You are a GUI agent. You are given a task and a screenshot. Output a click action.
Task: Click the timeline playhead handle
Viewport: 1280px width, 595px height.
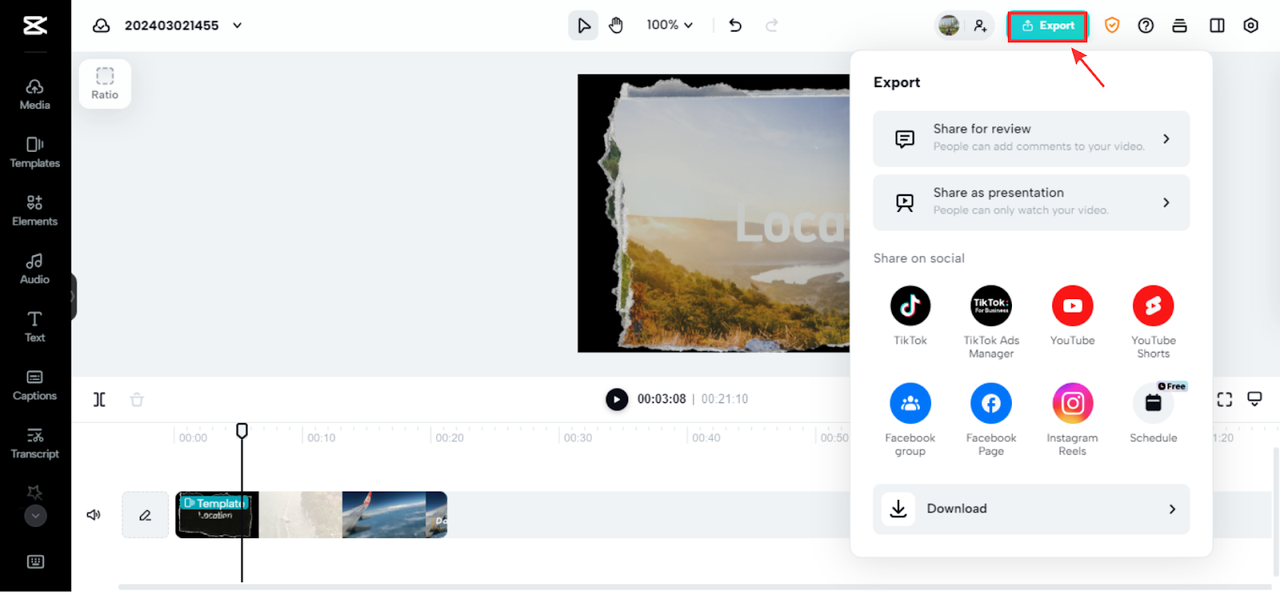click(x=242, y=430)
